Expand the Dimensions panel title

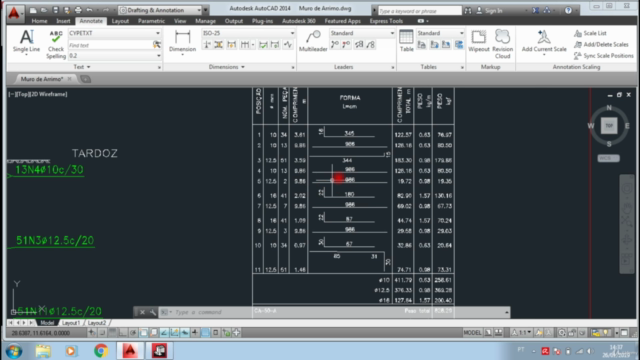click(x=227, y=67)
